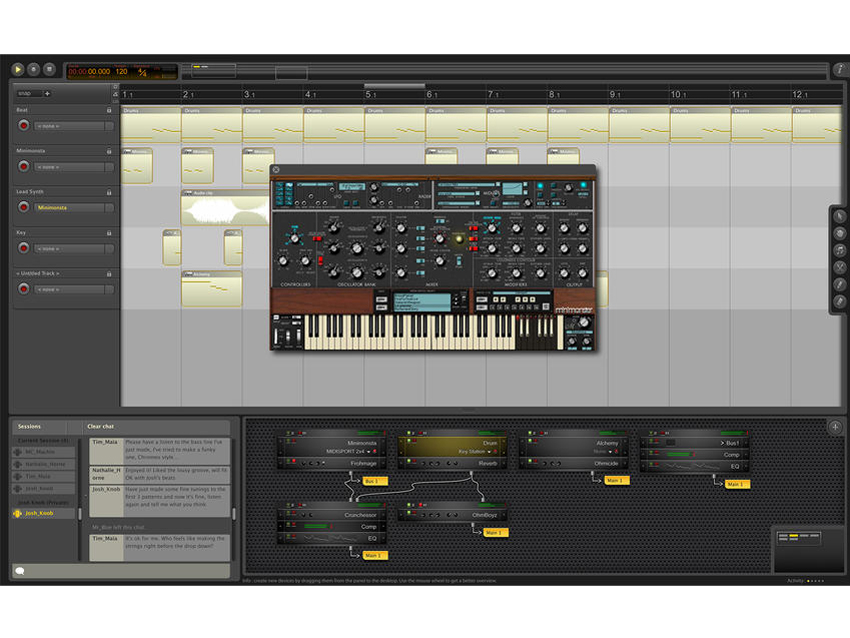Click the horizontal scroll handle above timeline
850x638 pixels.
(394, 86)
